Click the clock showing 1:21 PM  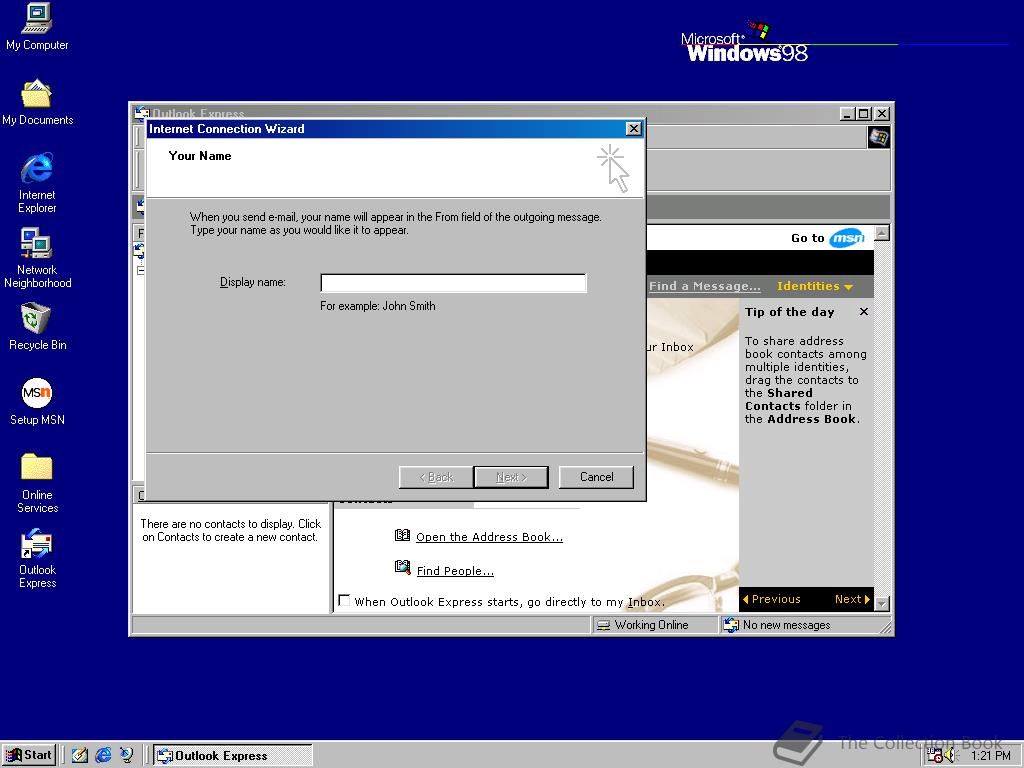pos(990,756)
